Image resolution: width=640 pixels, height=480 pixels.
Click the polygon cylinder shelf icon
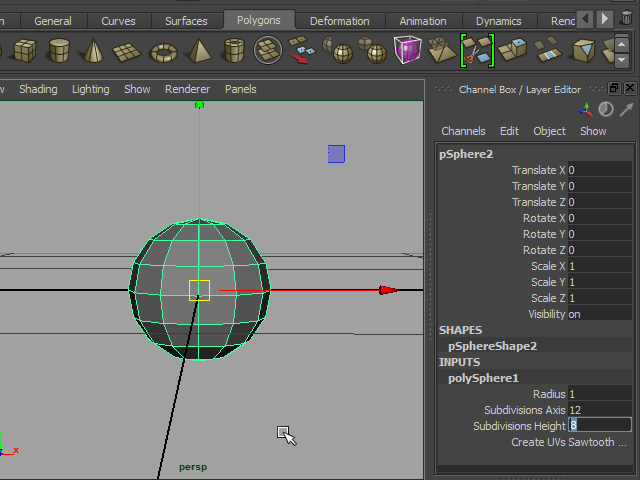coord(59,51)
